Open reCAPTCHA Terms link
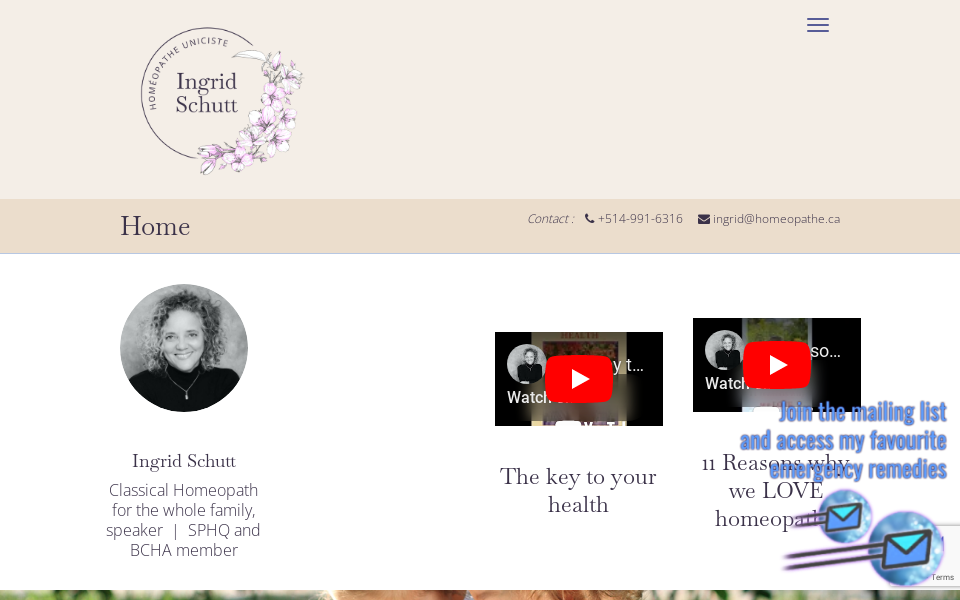 pyautogui.click(x=942, y=577)
